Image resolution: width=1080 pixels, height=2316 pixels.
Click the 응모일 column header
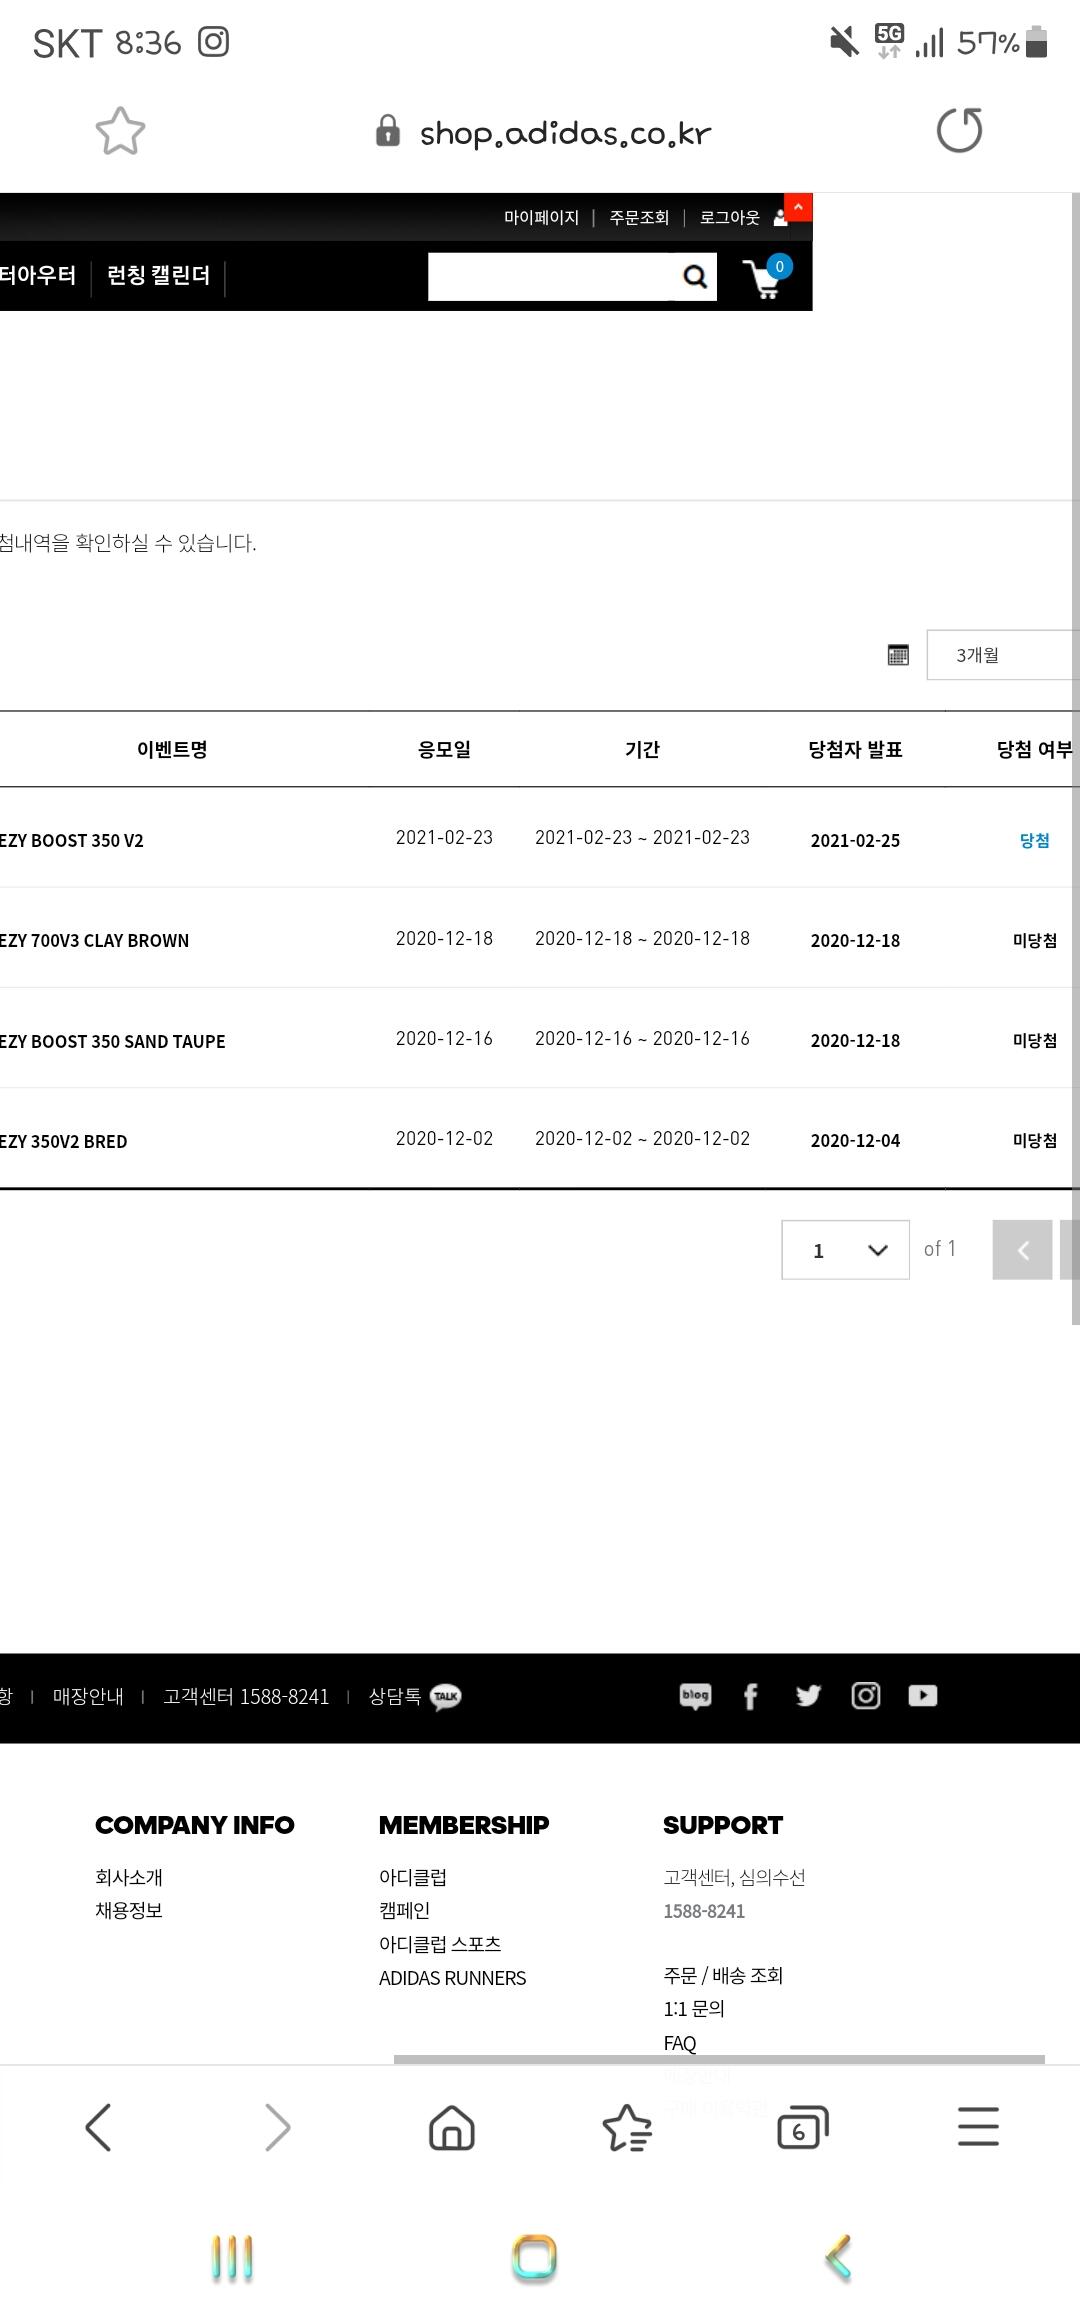point(444,749)
